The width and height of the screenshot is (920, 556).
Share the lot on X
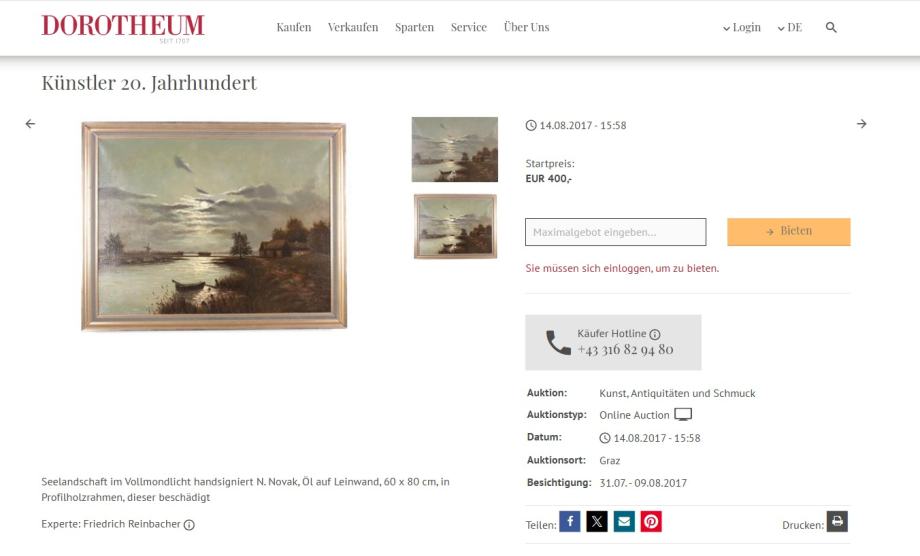[x=597, y=521]
